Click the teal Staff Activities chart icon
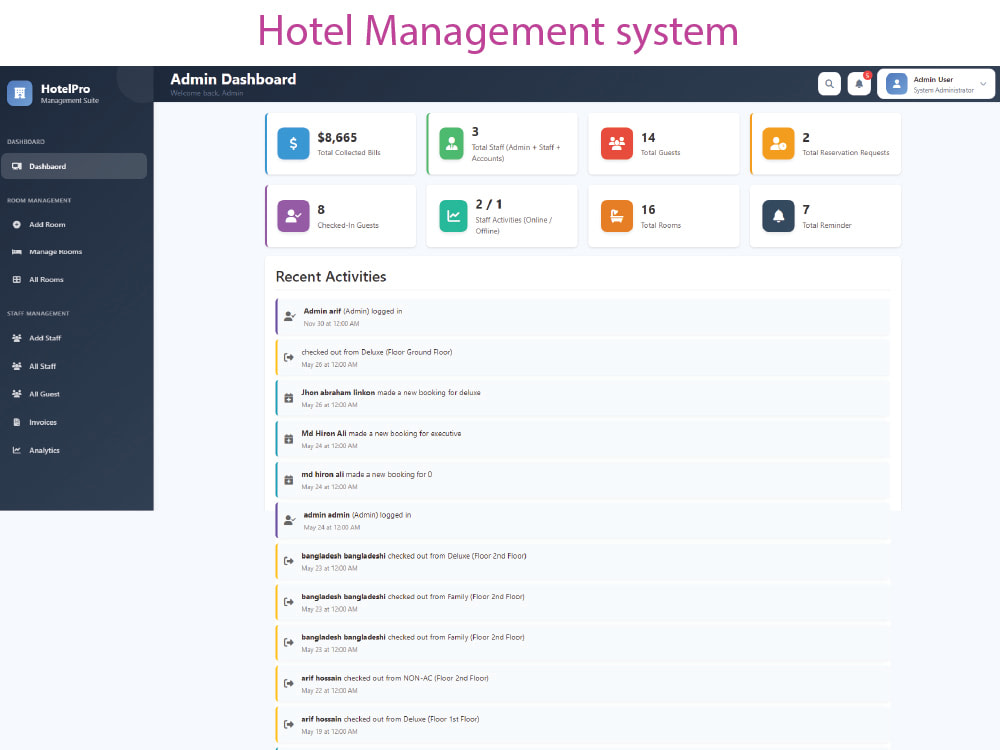 [453, 216]
